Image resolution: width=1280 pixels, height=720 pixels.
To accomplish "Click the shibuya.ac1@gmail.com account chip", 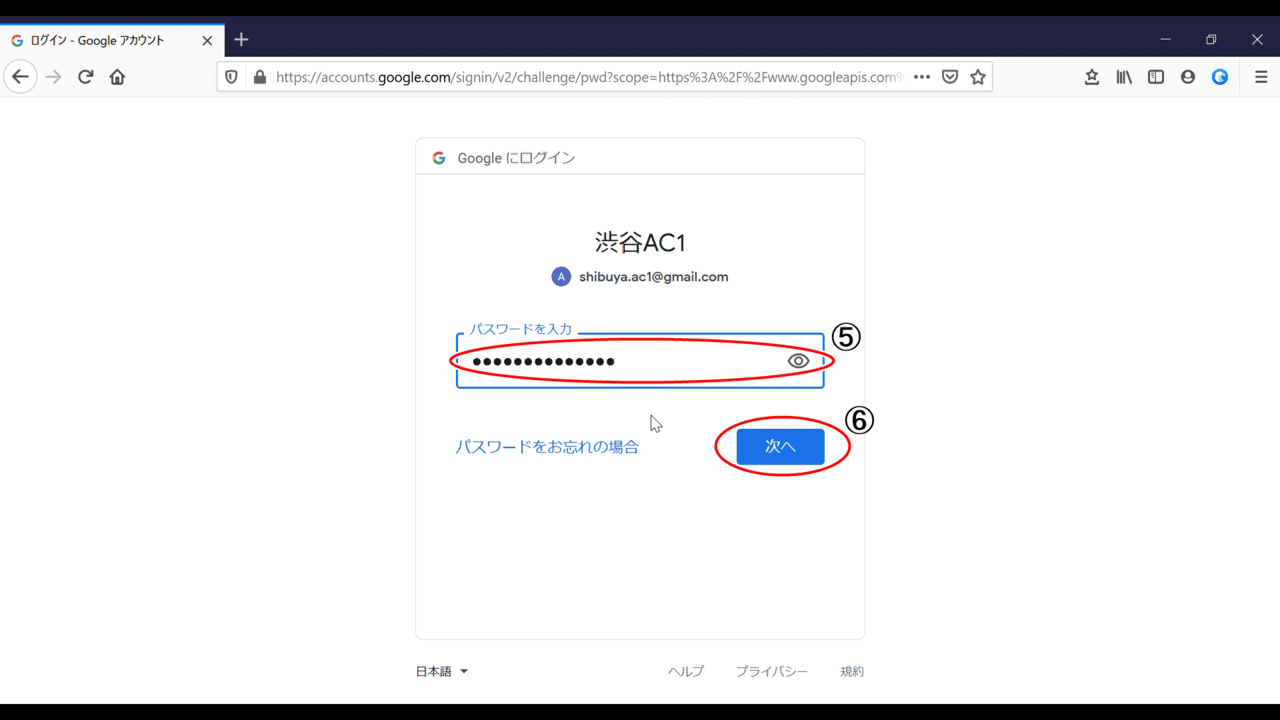I will pos(640,277).
